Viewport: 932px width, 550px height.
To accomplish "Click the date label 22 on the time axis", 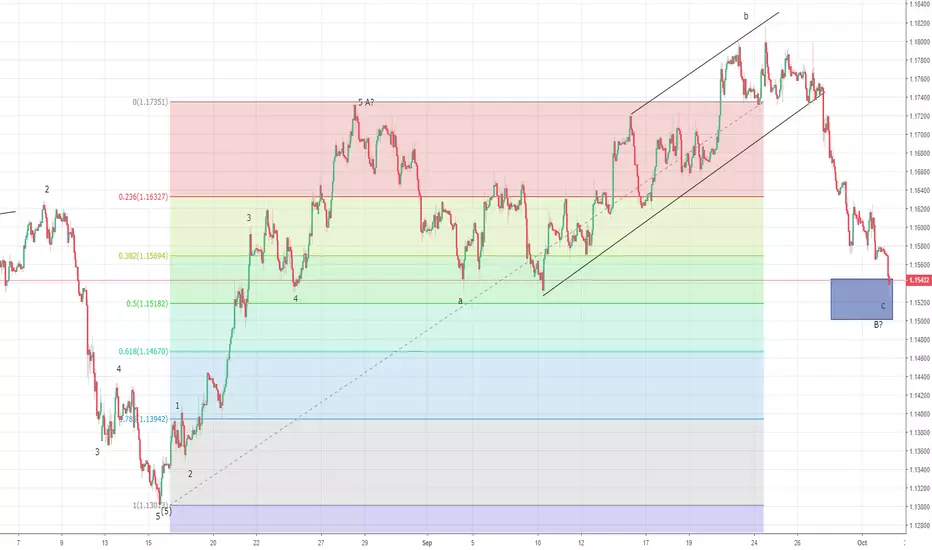I will [x=256, y=543].
